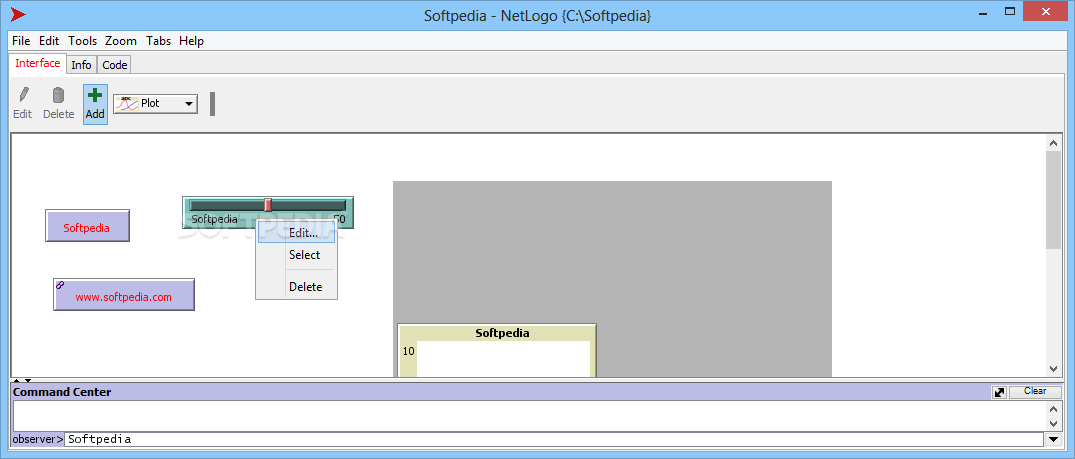The width and height of the screenshot is (1075, 459).
Task: Open the Plot widget type dropdown
Action: (156, 104)
